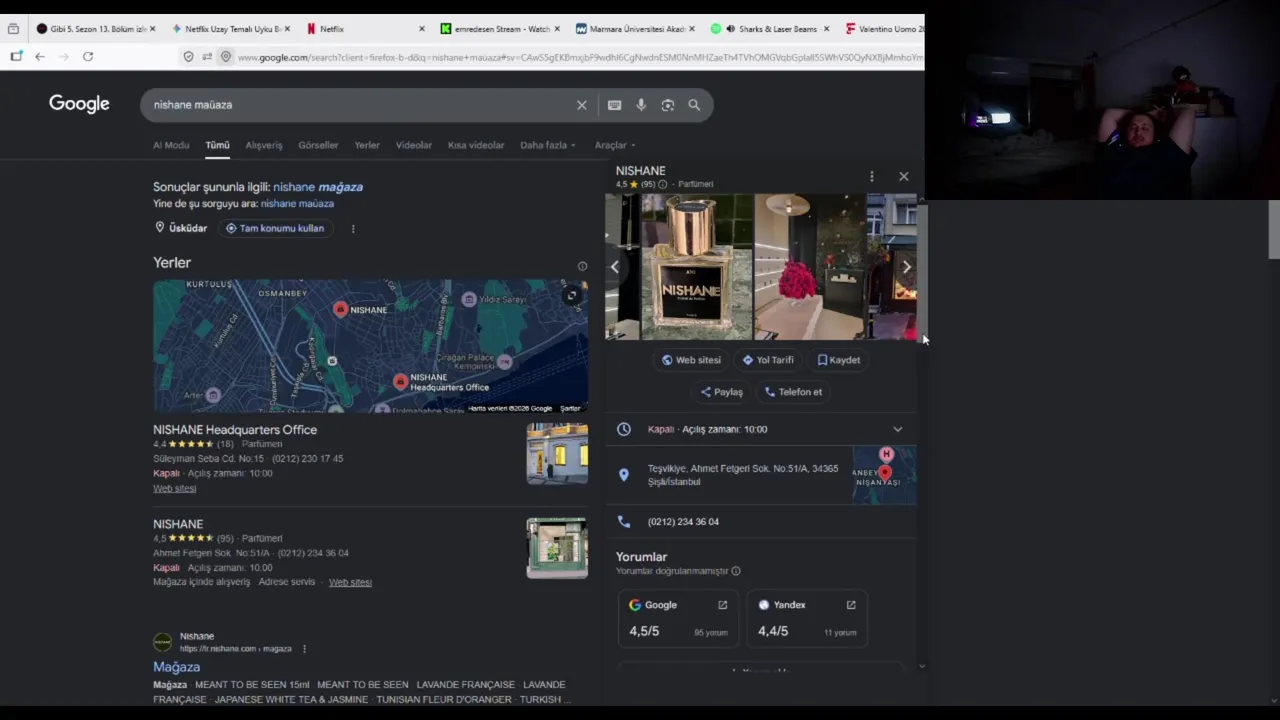Switch to the Kısa videolar tab
This screenshot has width=1280, height=720.
click(476, 145)
